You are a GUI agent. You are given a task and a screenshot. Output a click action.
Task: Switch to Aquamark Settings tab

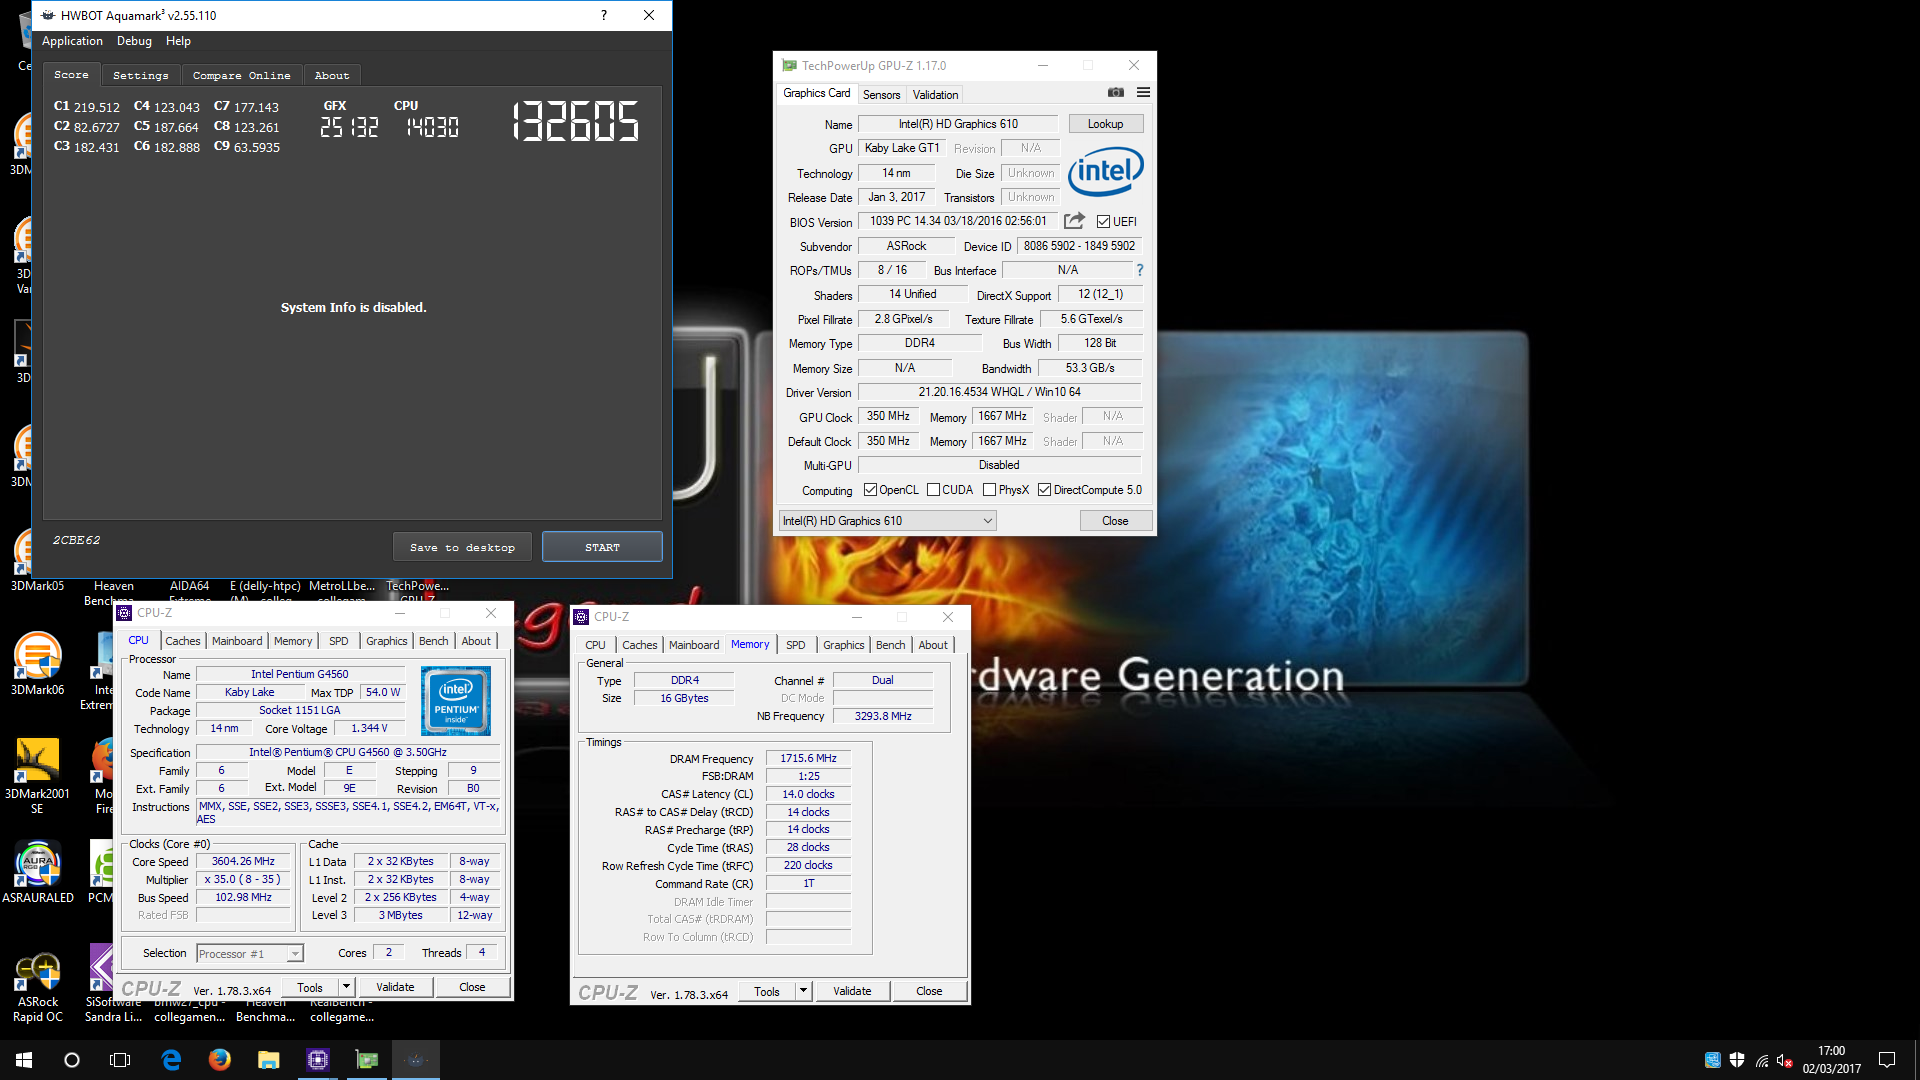141,75
